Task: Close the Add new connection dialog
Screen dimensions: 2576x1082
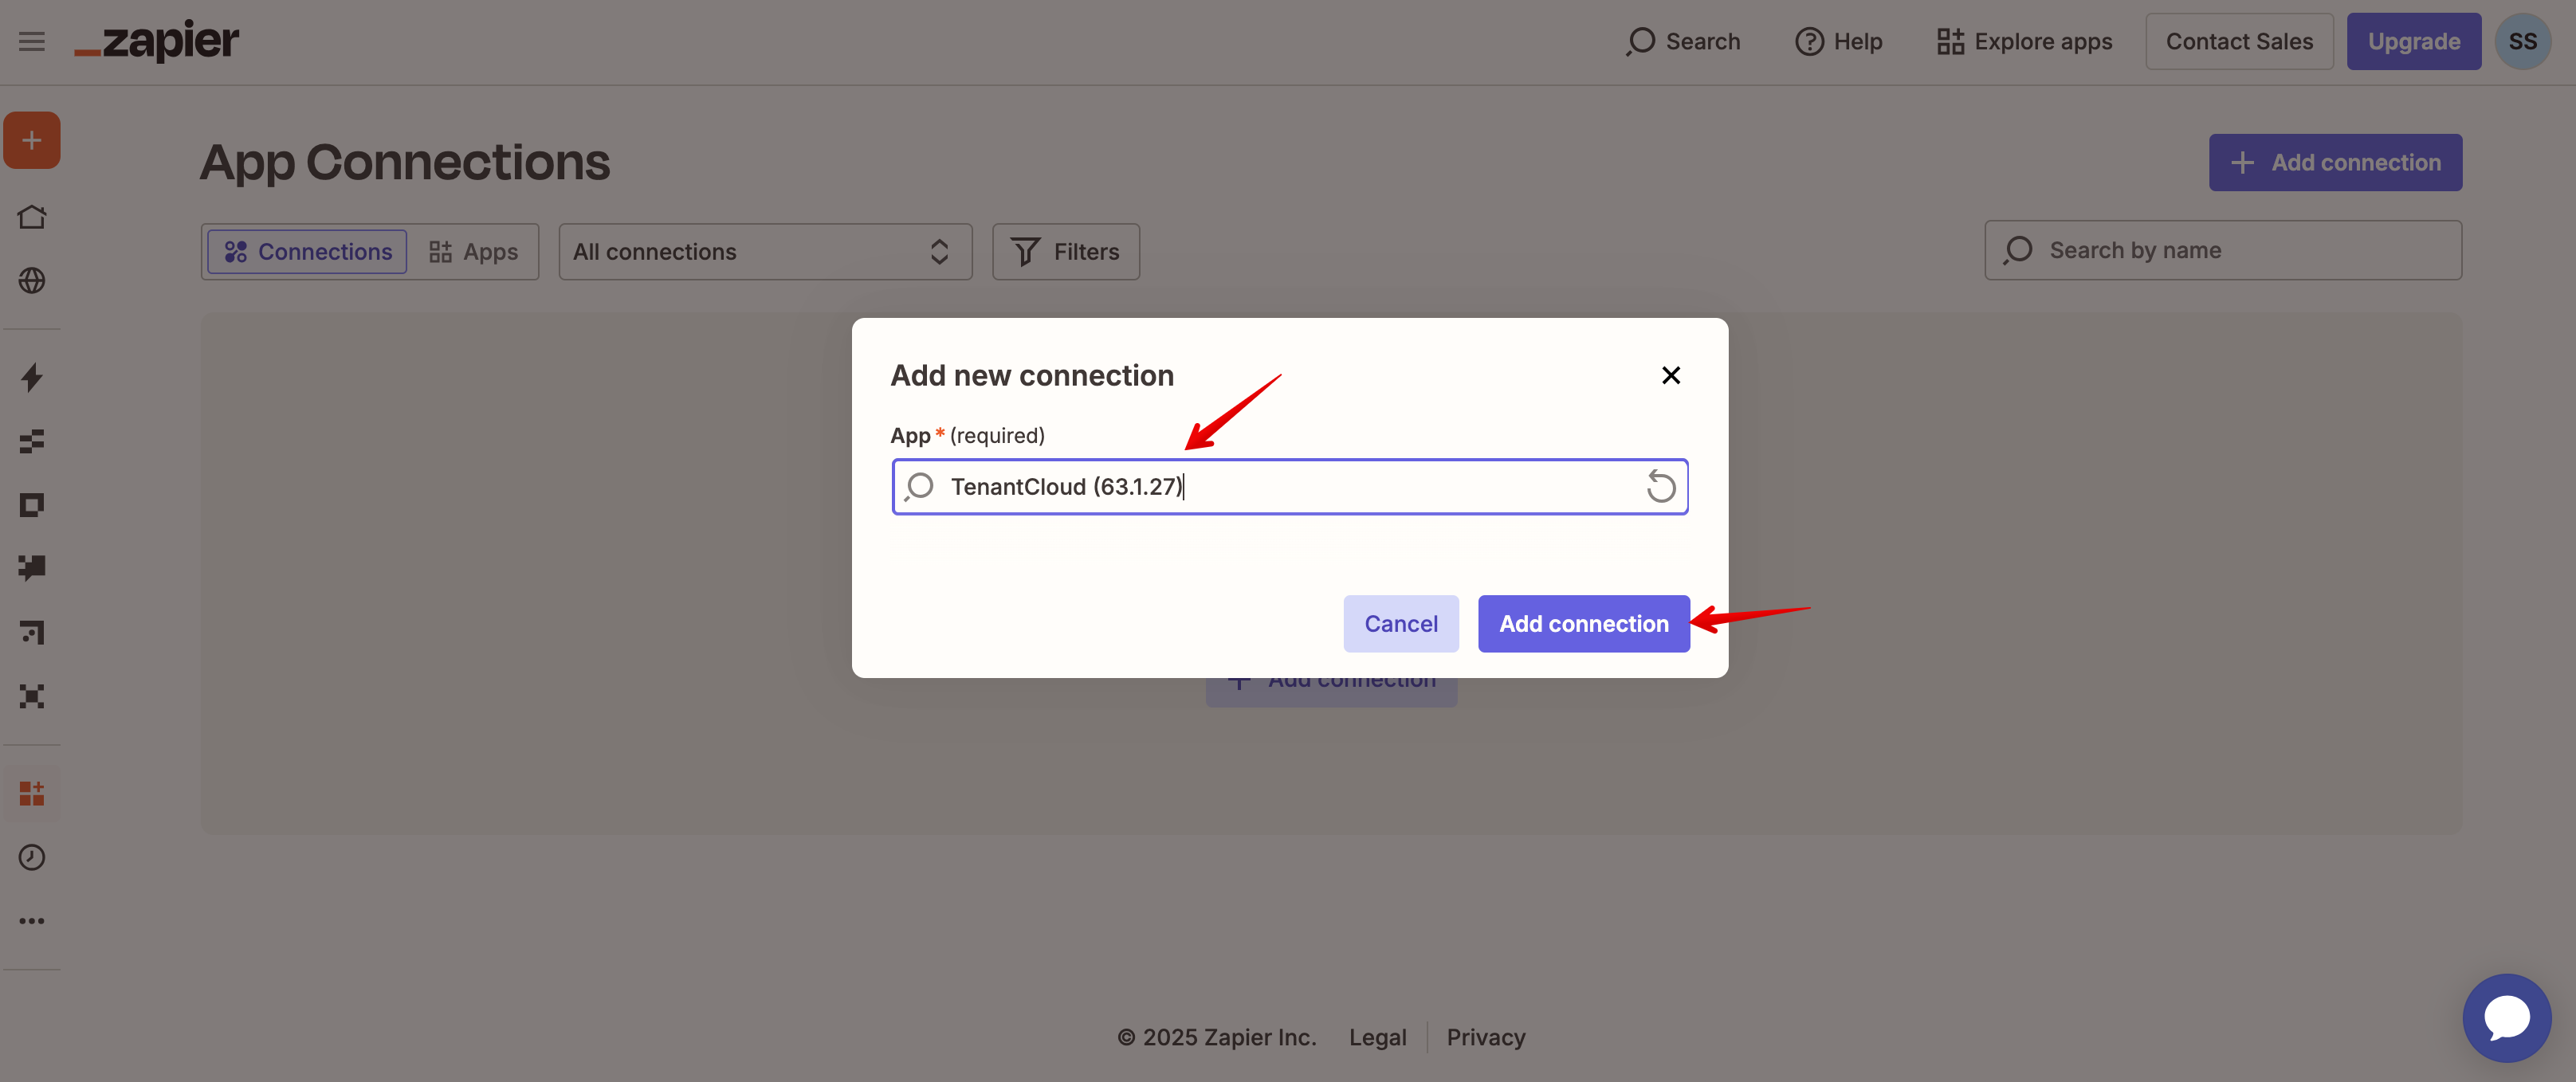Action: [x=1671, y=375]
